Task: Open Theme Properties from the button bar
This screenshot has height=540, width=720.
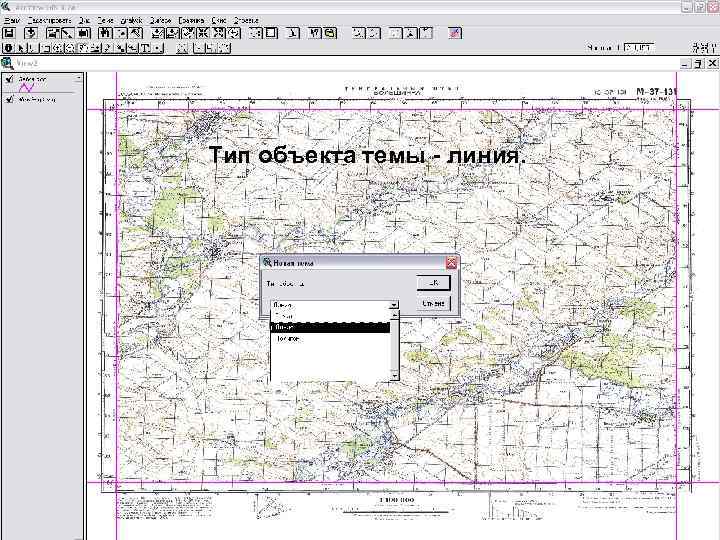Action: (x=54, y=33)
